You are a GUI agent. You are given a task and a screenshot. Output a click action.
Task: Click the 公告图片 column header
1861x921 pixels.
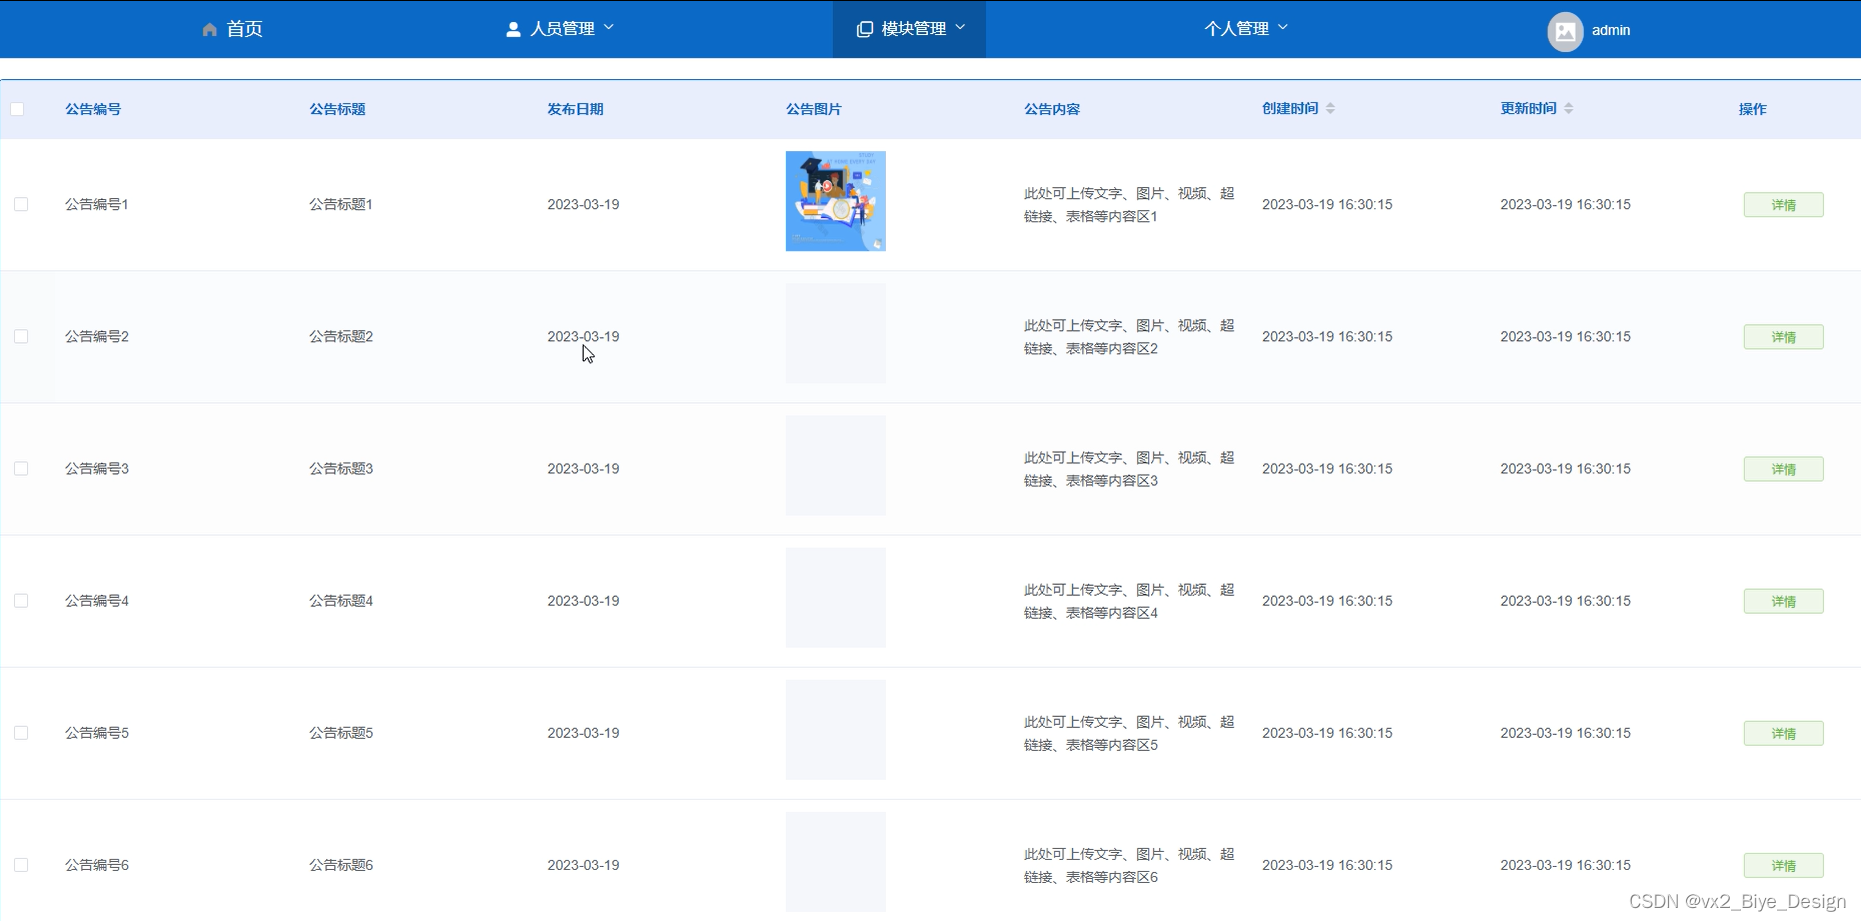coord(814,109)
